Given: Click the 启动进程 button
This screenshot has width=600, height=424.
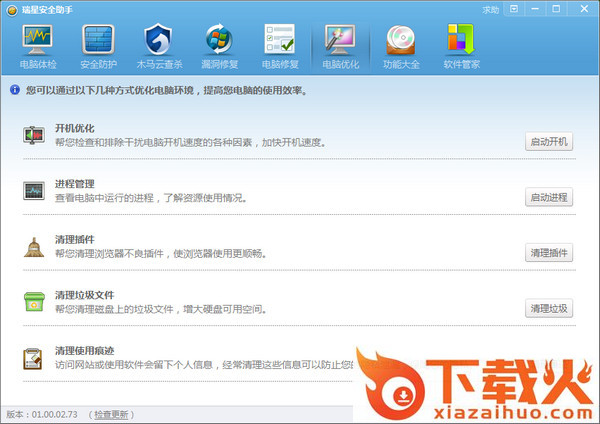Looking at the screenshot, I should point(549,197).
